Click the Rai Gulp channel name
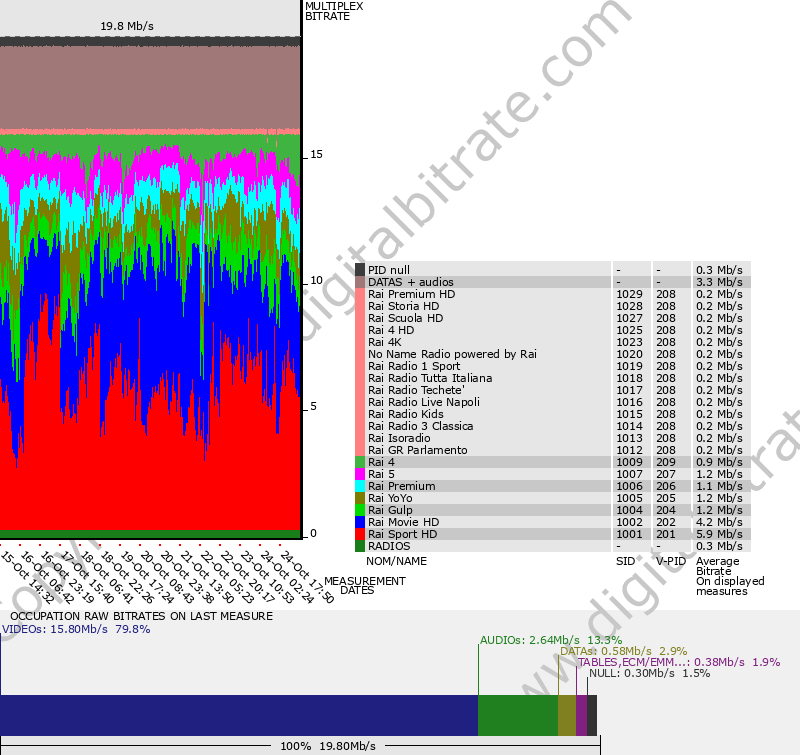 tap(390, 510)
